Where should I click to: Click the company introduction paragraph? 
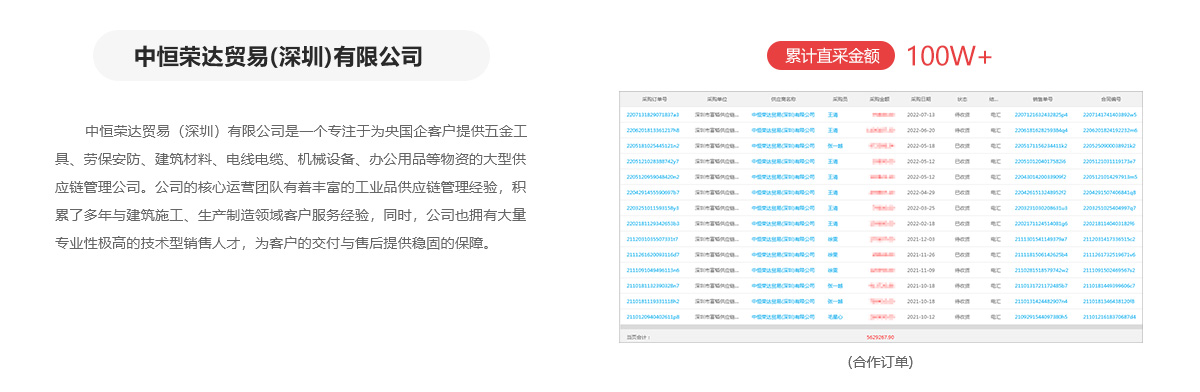[x=291, y=187]
